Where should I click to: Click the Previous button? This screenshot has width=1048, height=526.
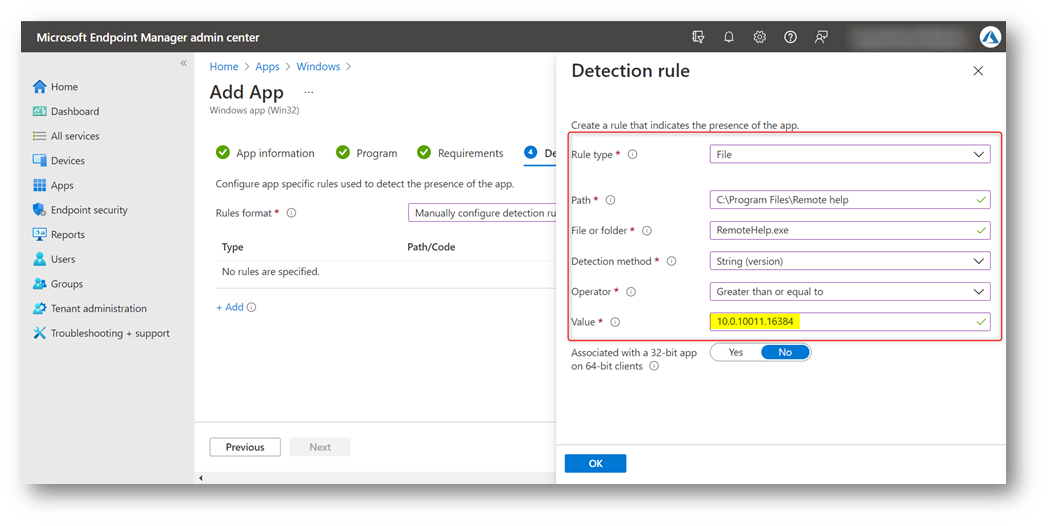click(245, 447)
